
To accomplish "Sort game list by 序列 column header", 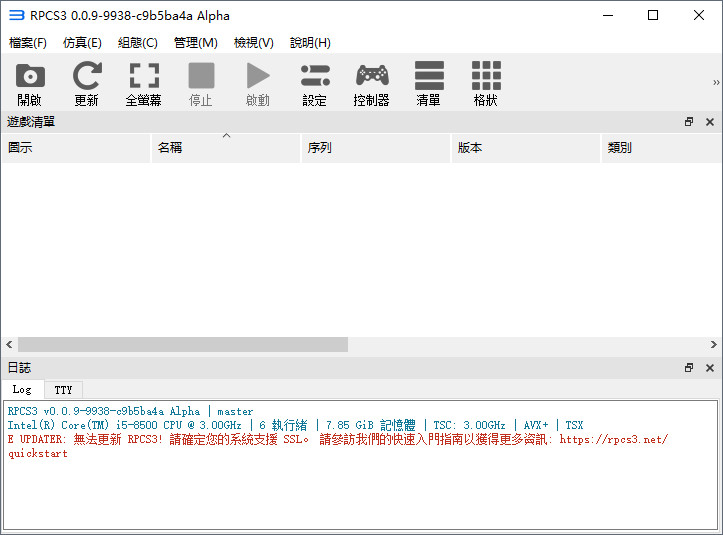I will pyautogui.click(x=375, y=148).
